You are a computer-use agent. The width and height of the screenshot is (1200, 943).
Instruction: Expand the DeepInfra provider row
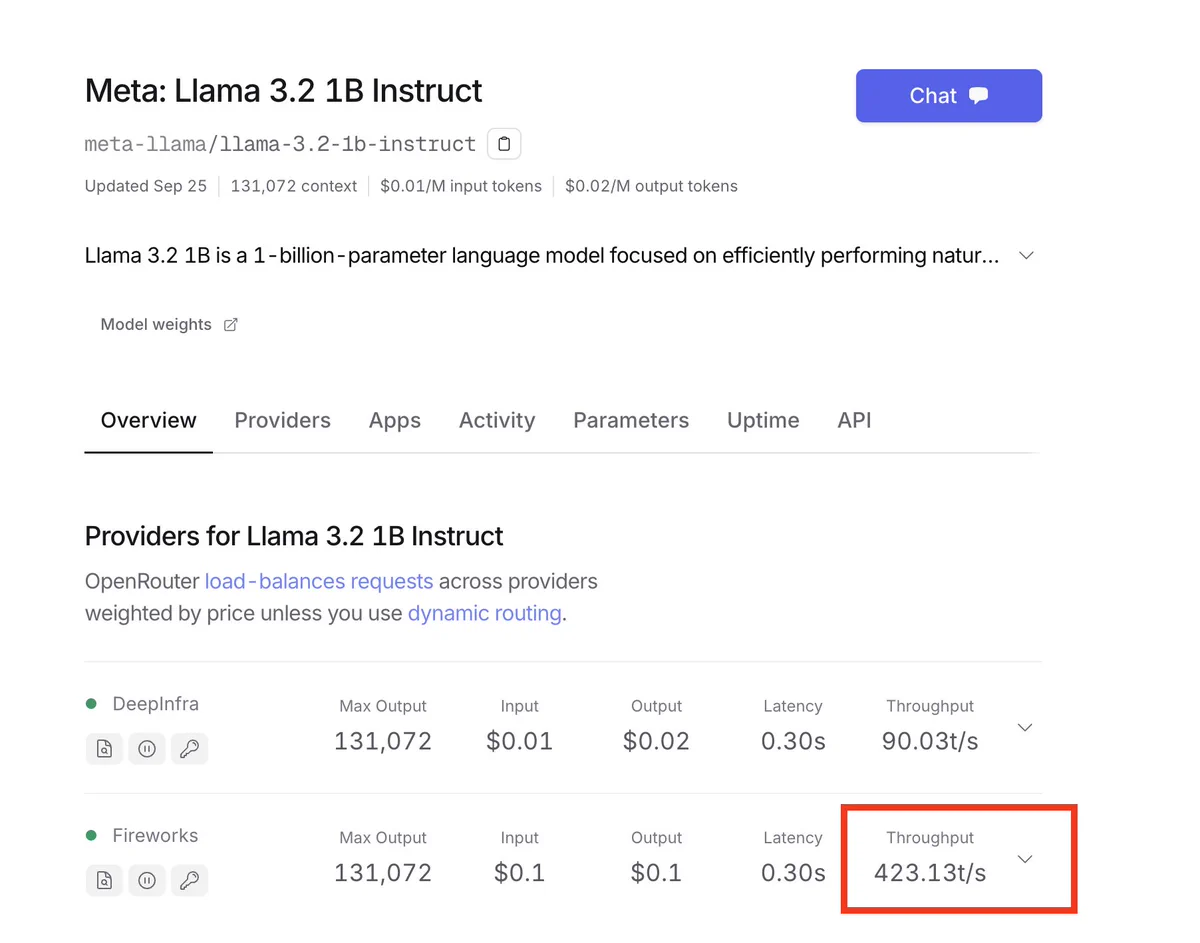1024,727
